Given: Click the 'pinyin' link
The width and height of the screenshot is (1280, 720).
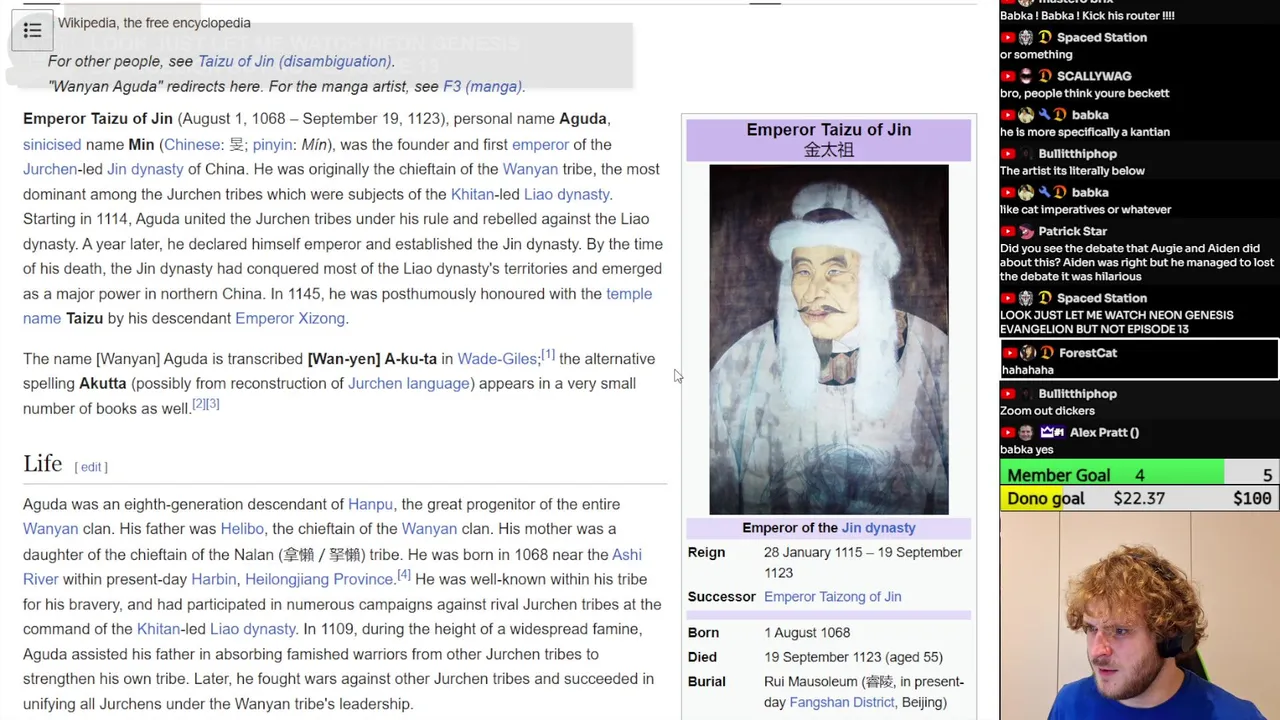Looking at the screenshot, I should tap(272, 144).
